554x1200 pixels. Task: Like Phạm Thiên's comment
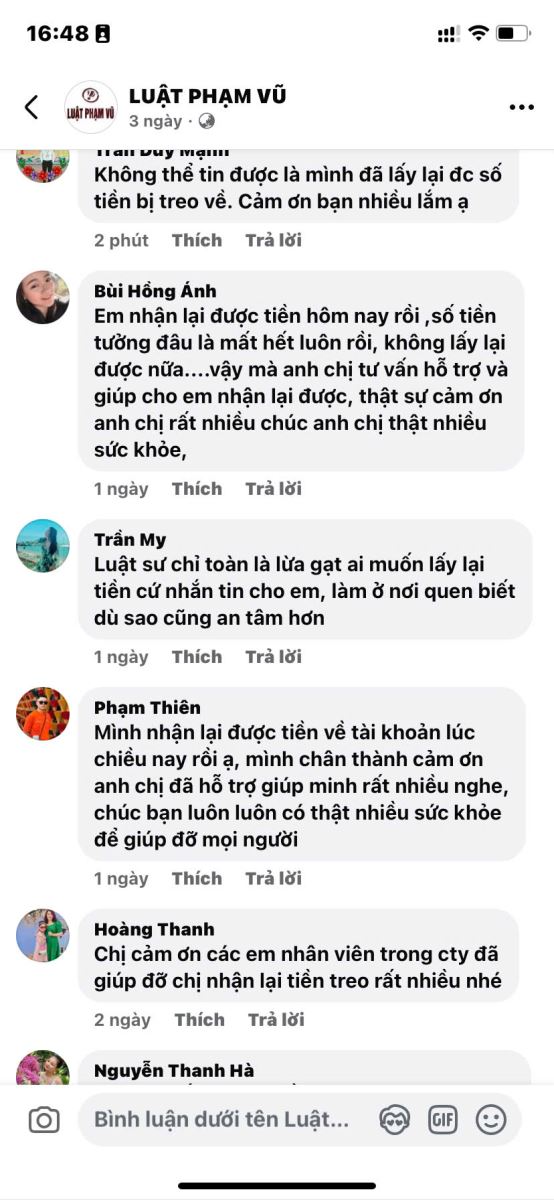[197, 879]
